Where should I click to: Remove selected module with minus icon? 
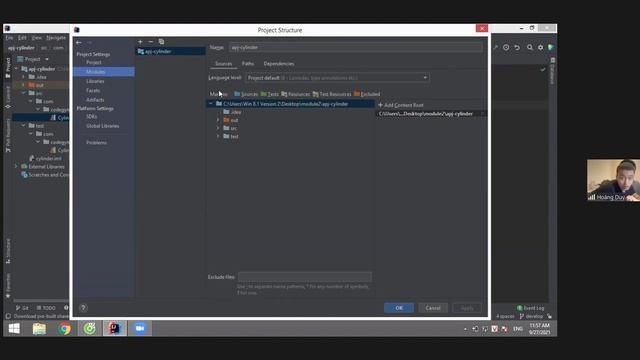click(x=151, y=42)
